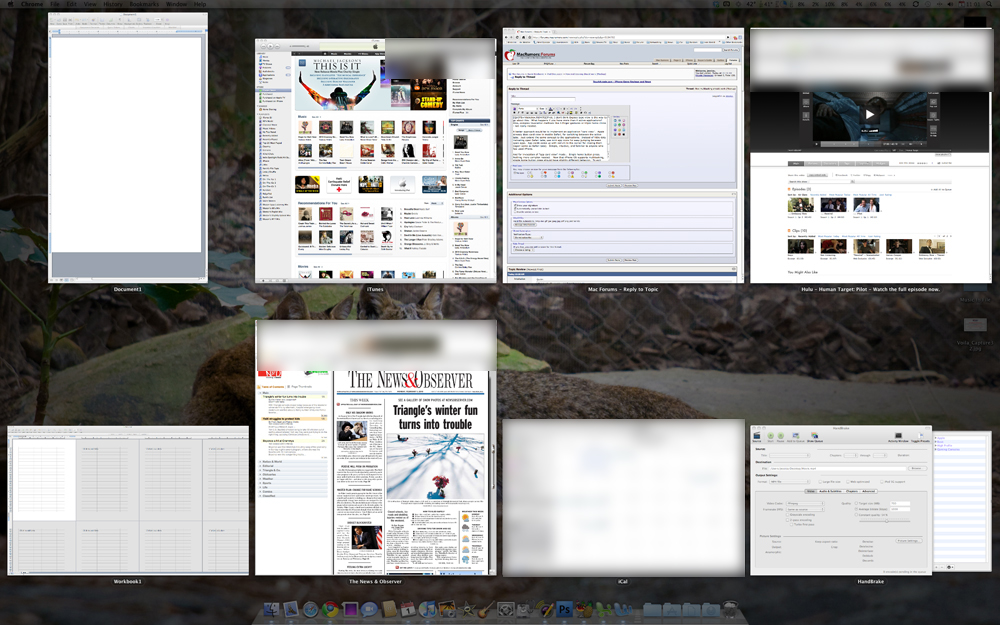
Task: Enable iPod 5G support in HandBrake
Action: [881, 482]
